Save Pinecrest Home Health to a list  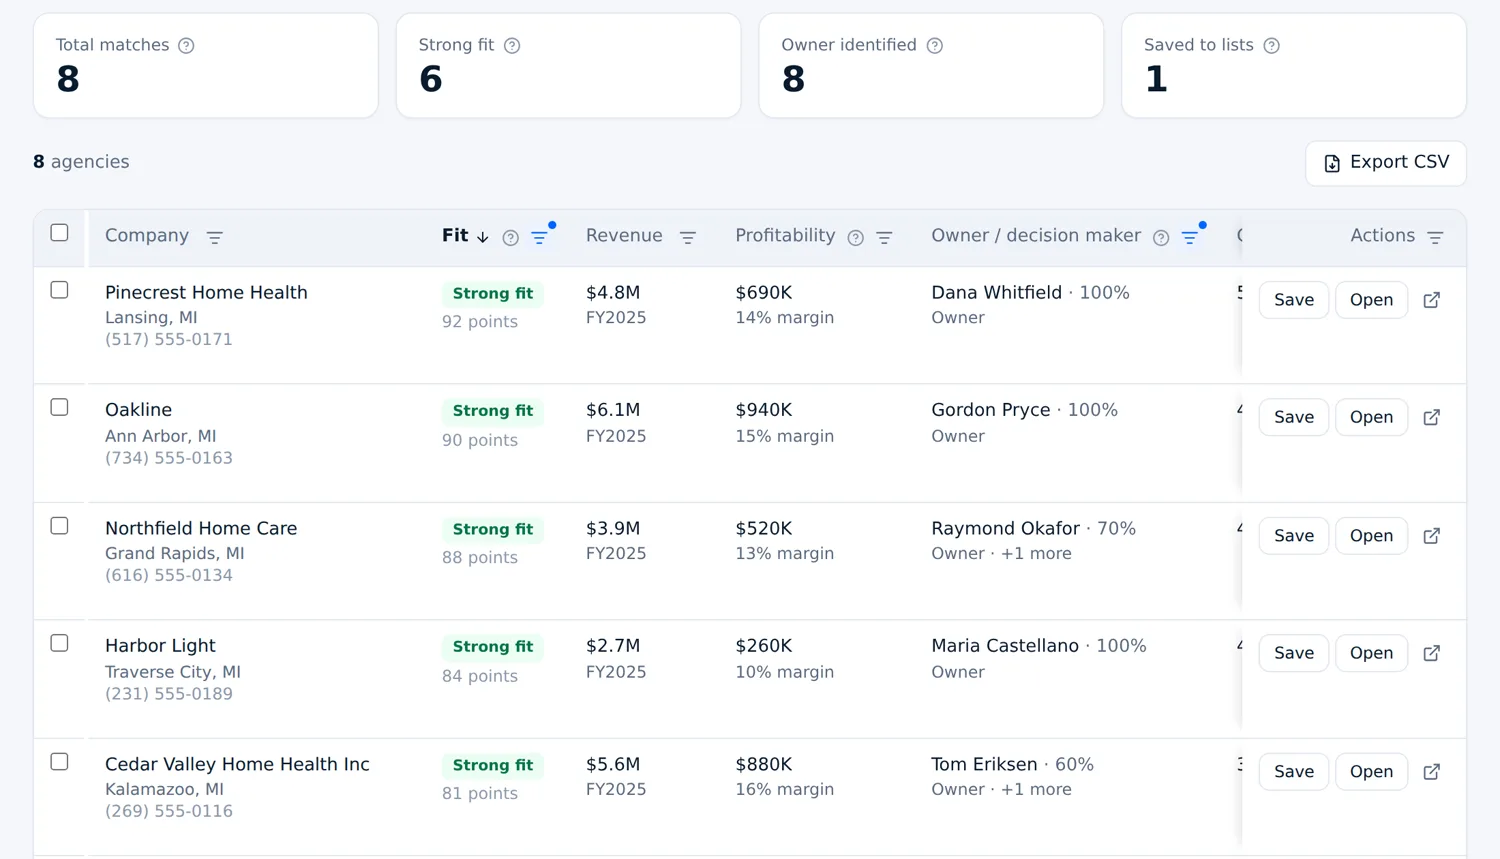click(1294, 300)
